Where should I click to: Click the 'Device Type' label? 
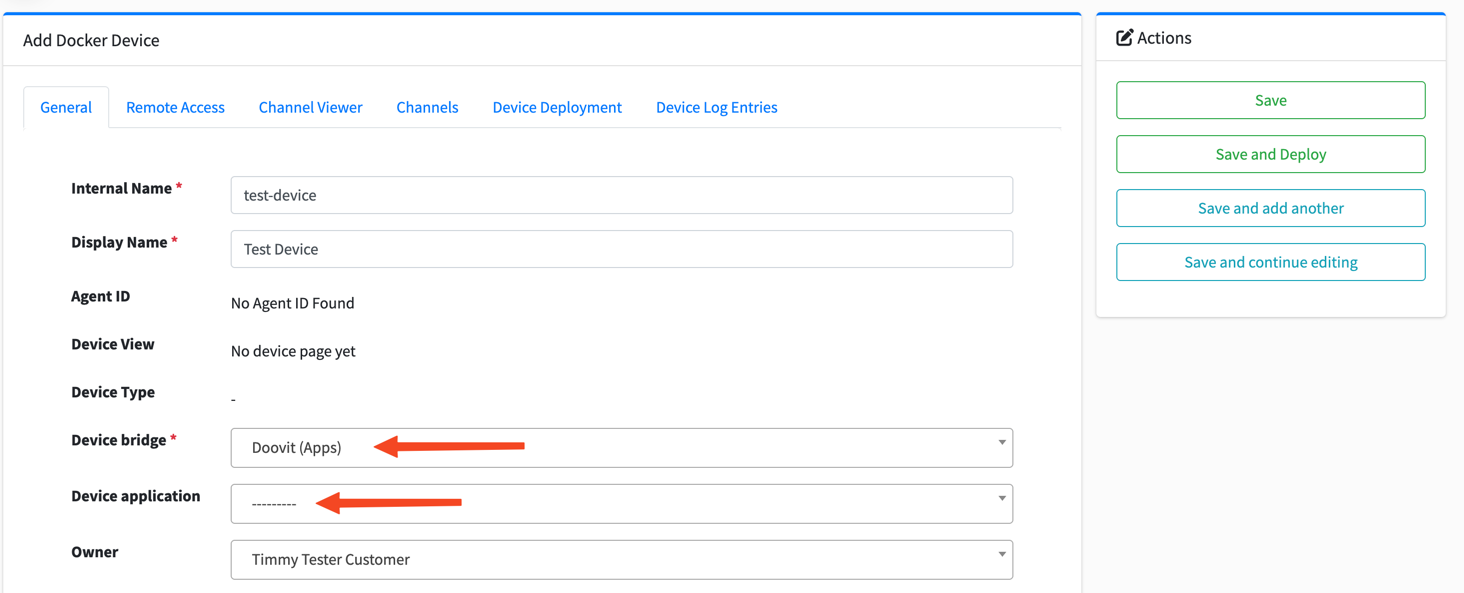(x=112, y=392)
